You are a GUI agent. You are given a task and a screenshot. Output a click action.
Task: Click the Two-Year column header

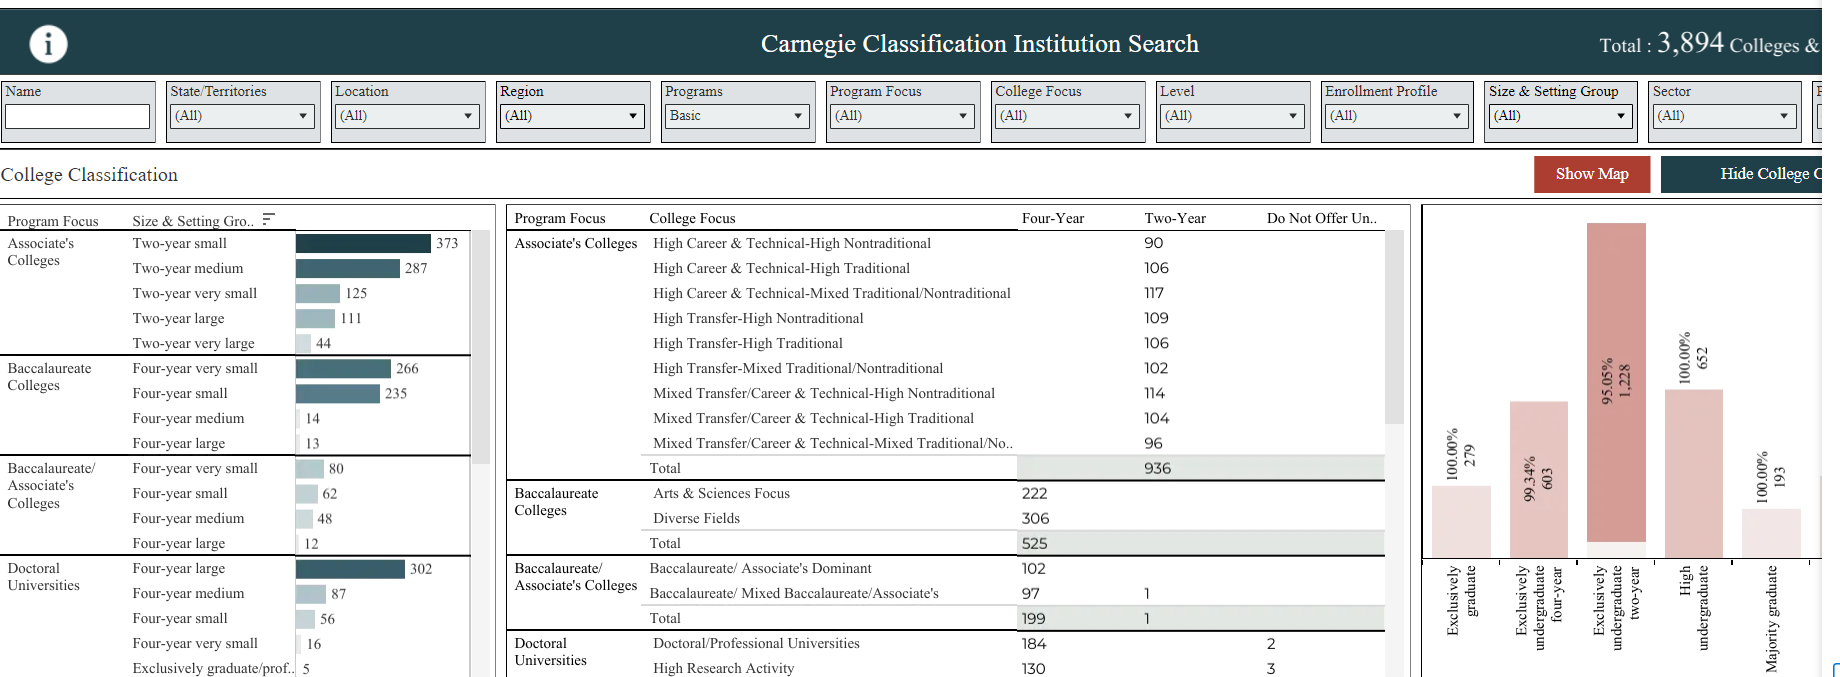(x=1175, y=218)
